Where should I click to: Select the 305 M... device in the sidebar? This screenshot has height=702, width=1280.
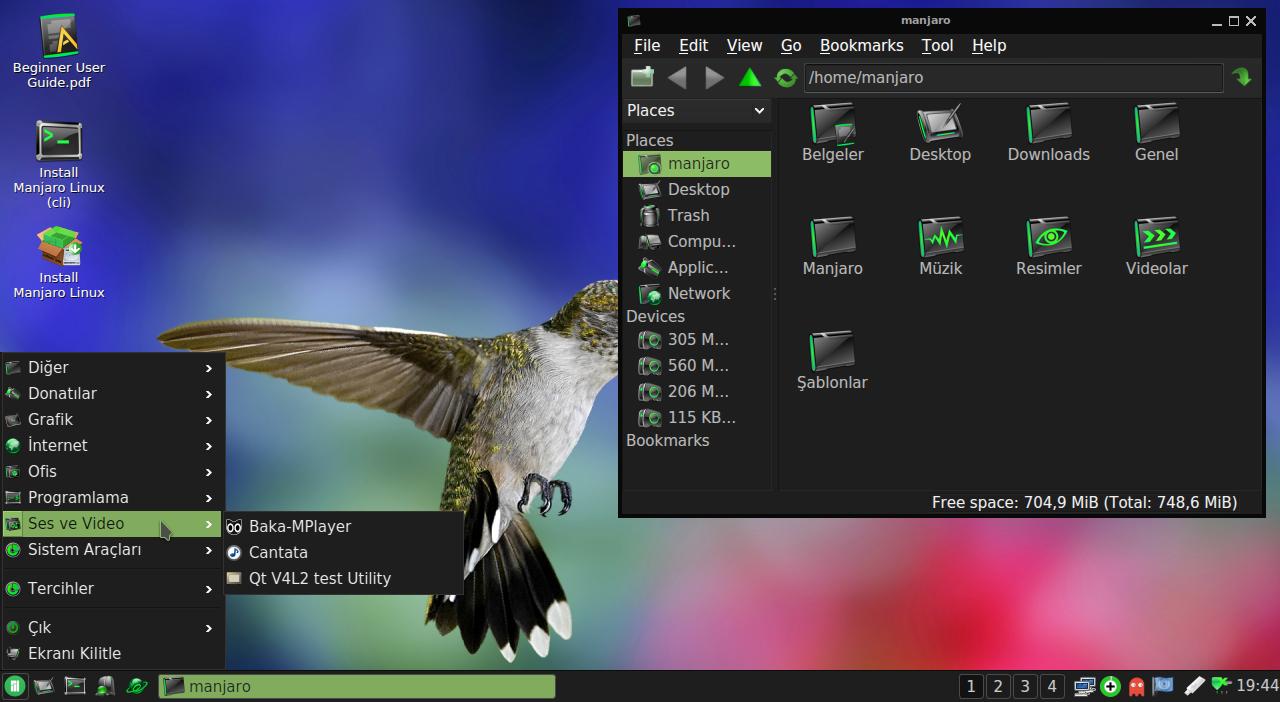pyautogui.click(x=697, y=339)
